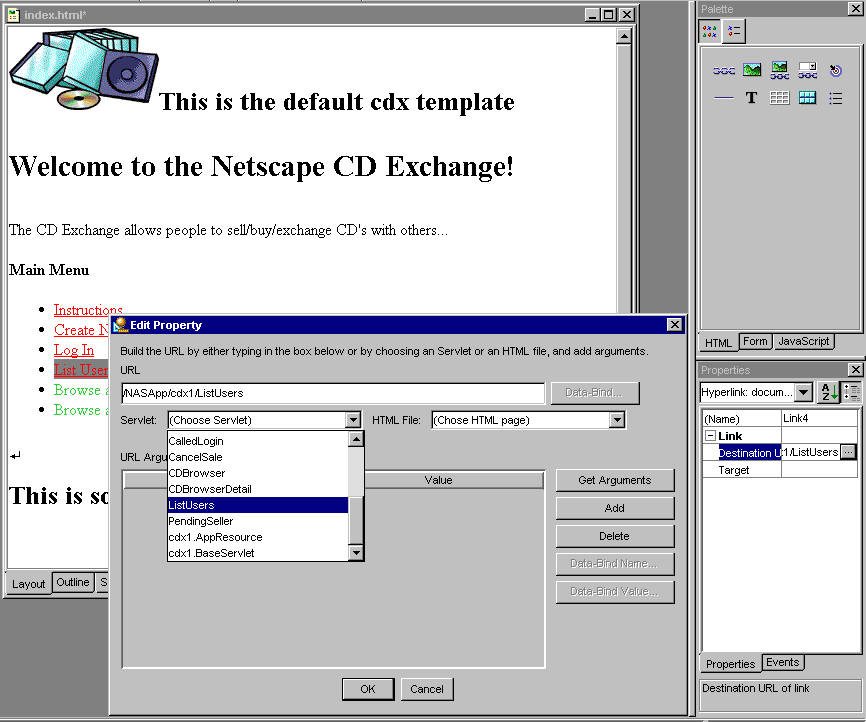Open Destination URL ellipsis editor button
This screenshot has width=866, height=722.
tap(848, 452)
